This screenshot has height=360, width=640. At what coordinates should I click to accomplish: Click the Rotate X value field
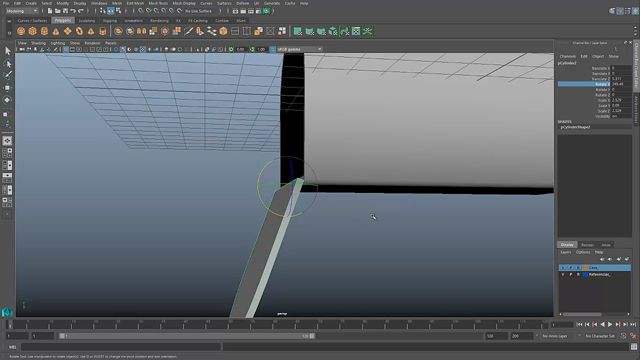coord(621,84)
